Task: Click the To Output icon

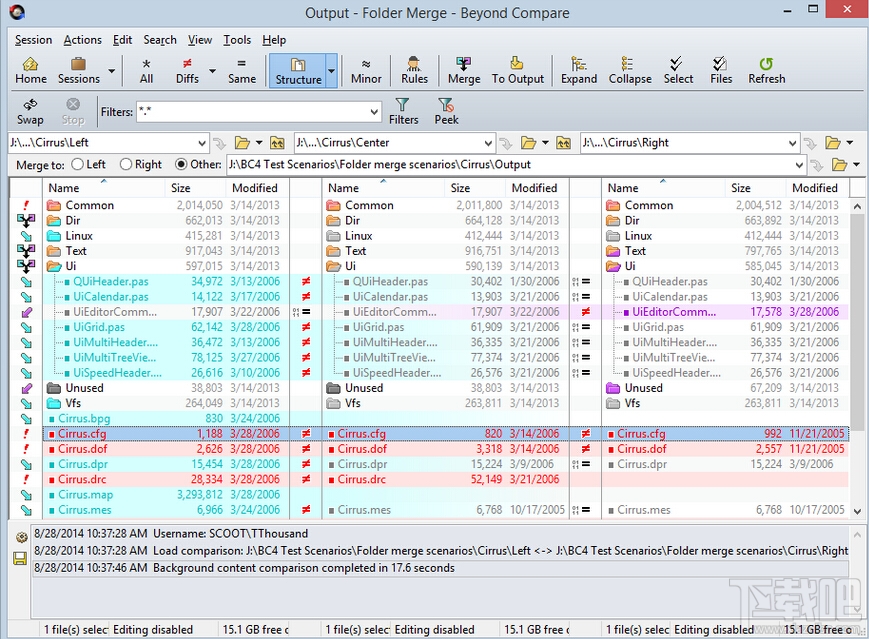Action: click(518, 70)
